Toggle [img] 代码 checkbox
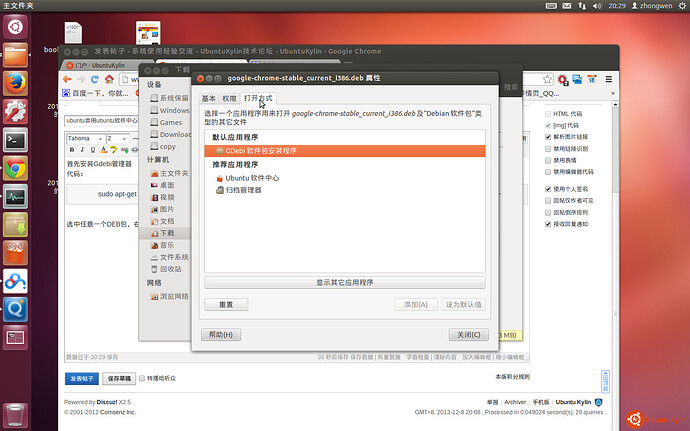 click(548, 125)
